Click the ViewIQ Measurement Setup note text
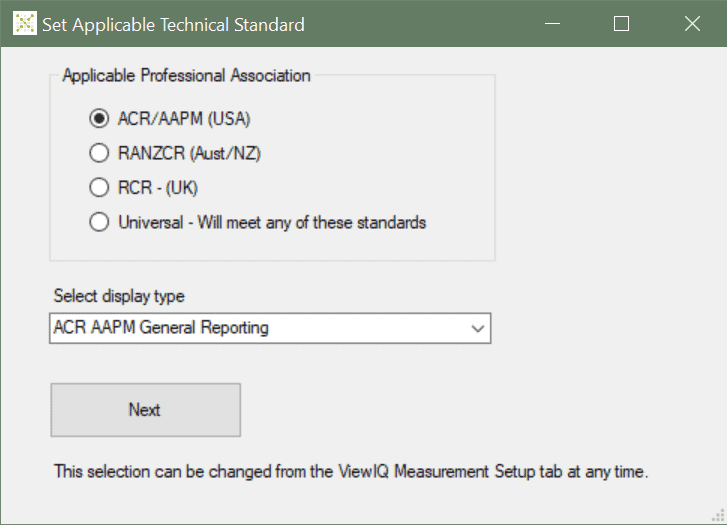727x525 pixels. click(x=351, y=471)
